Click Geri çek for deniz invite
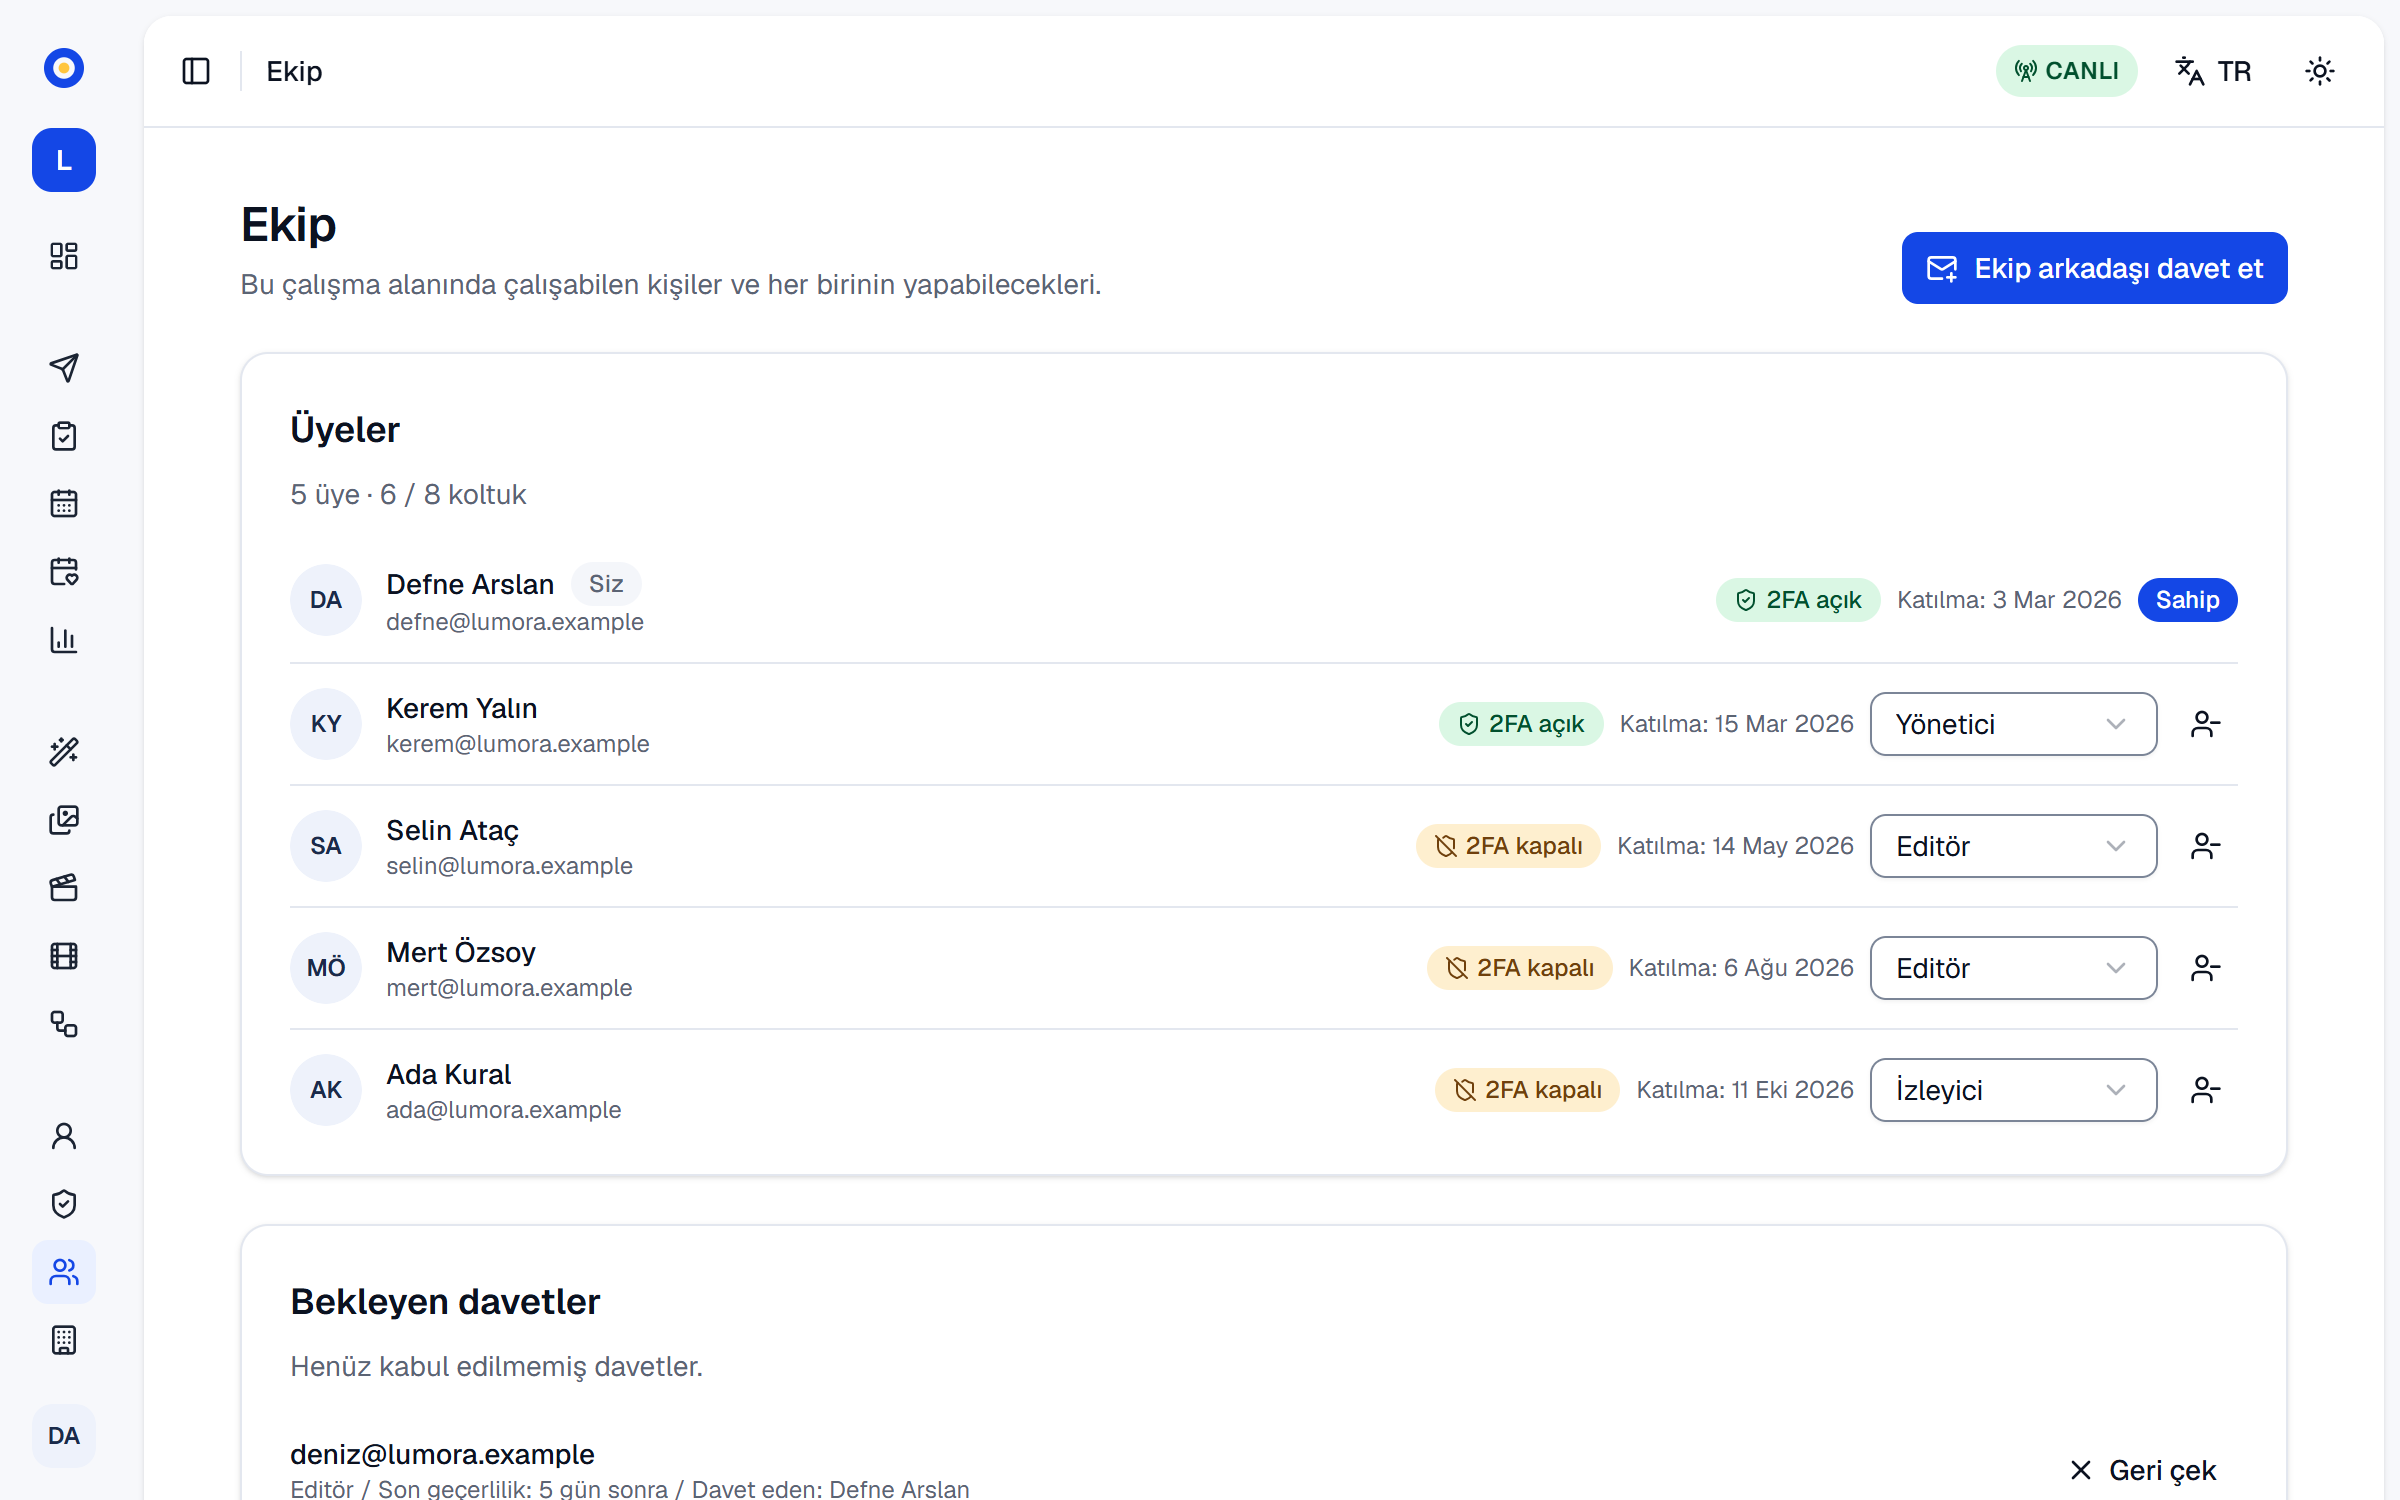 point(2142,1470)
